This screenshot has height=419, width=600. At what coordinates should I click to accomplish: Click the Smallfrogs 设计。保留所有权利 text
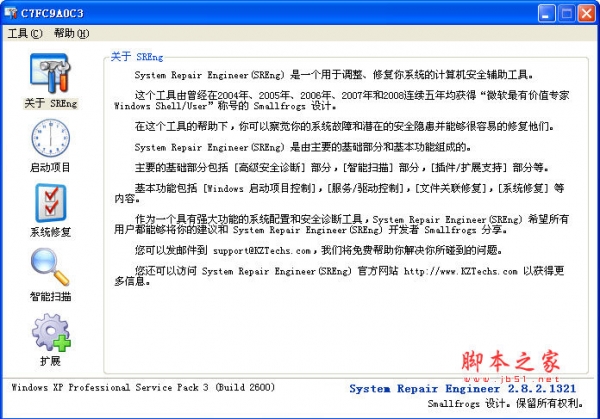(506, 403)
